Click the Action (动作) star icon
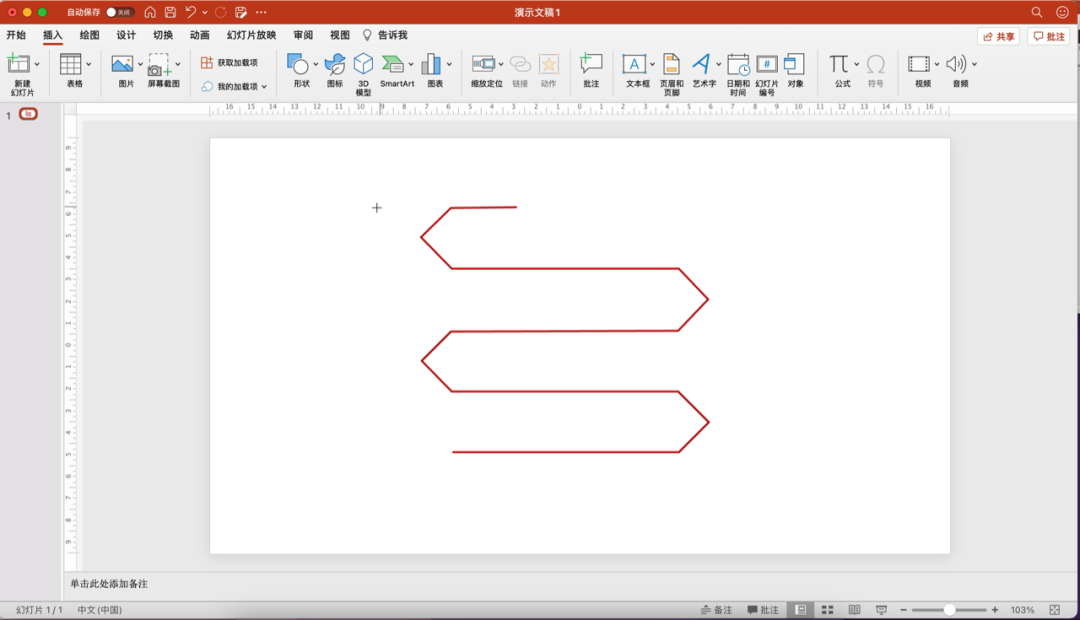 tap(549, 64)
